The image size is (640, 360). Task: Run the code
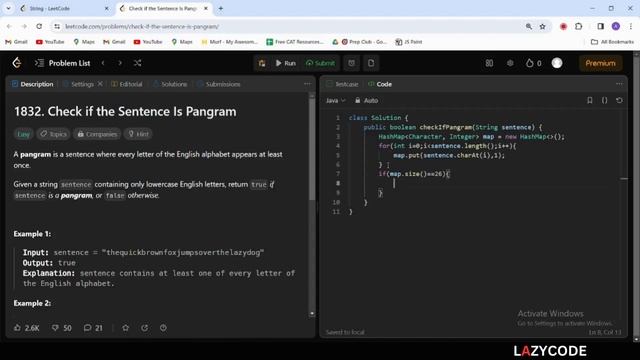pos(285,63)
